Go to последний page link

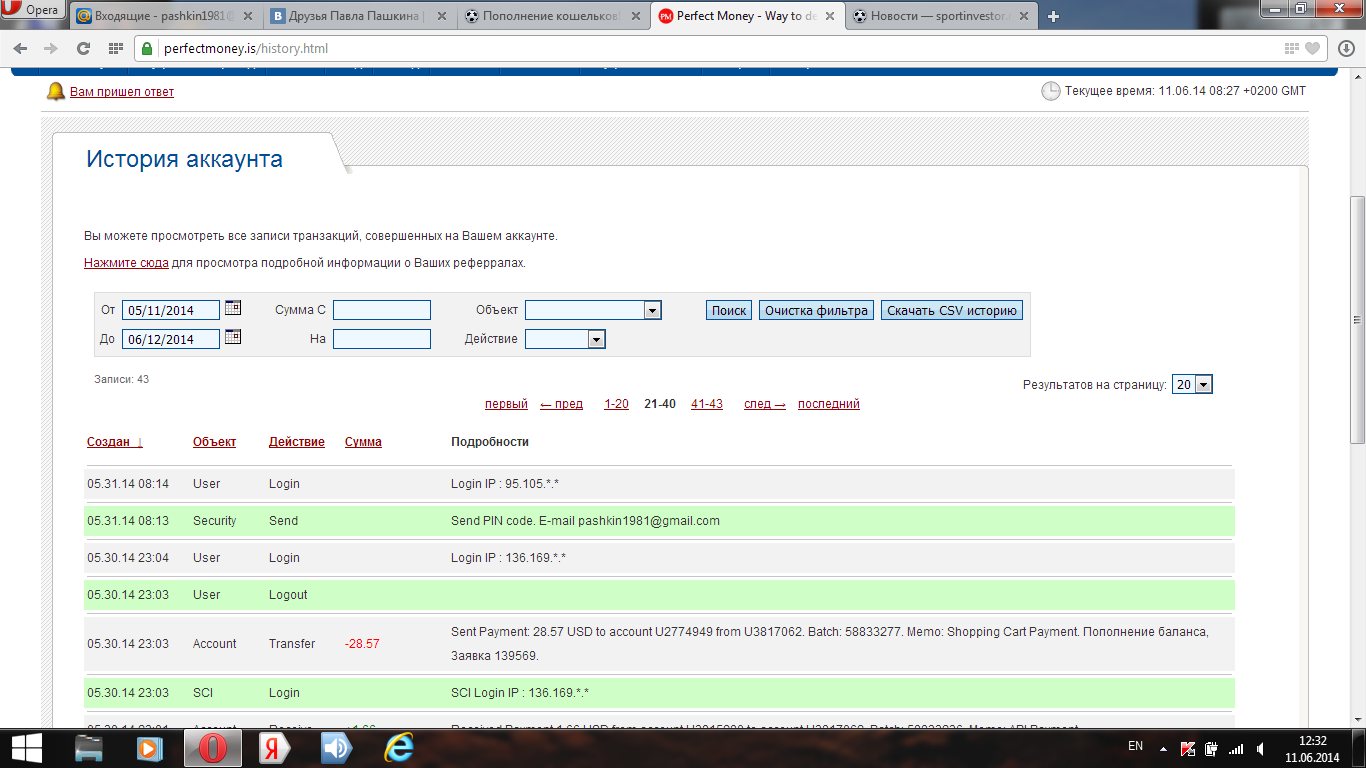[x=829, y=404]
